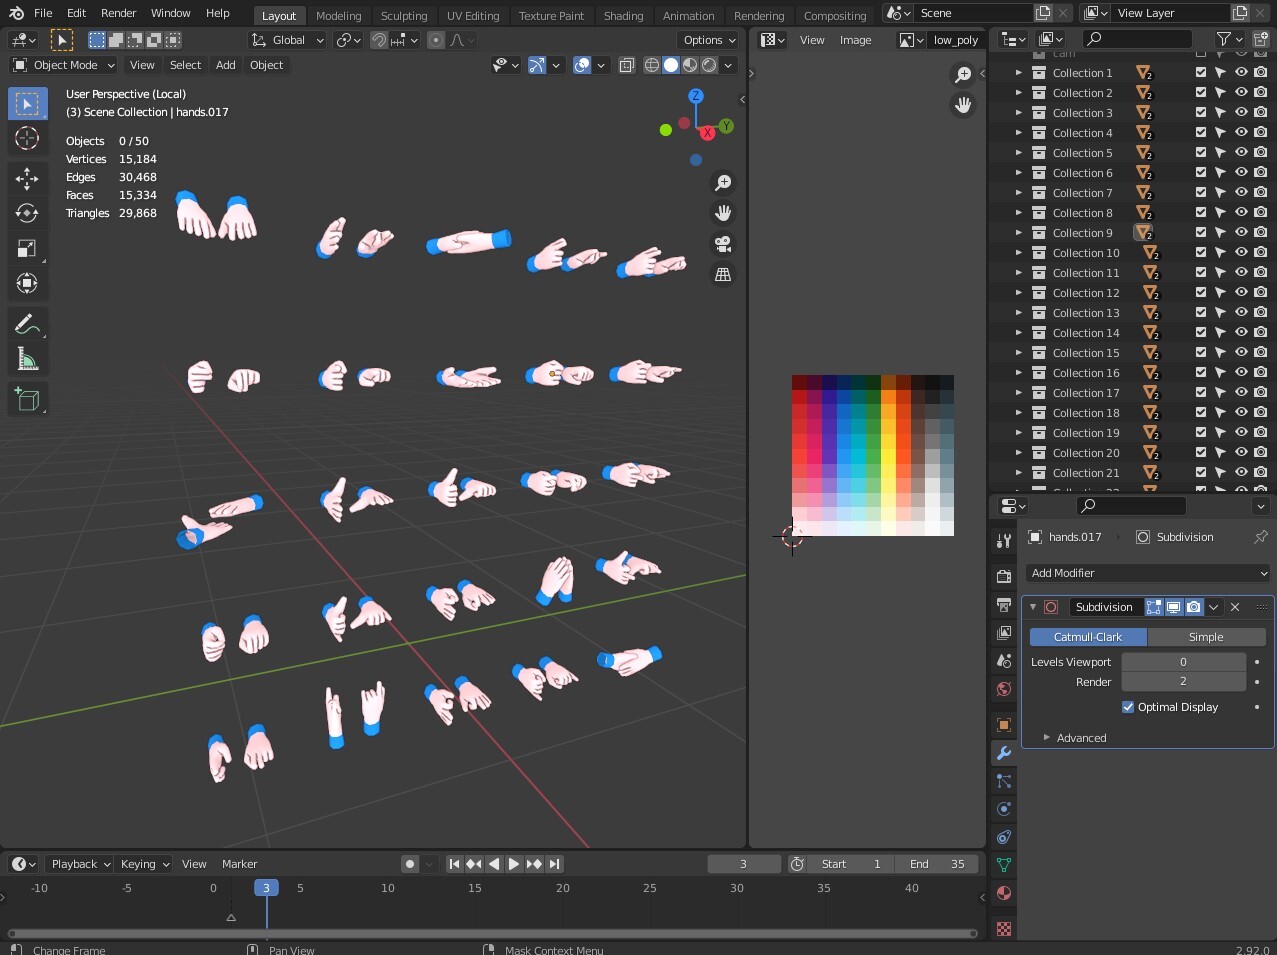1277x955 pixels.
Task: Switch to the Modifier Properties wrench tab
Action: [1003, 753]
